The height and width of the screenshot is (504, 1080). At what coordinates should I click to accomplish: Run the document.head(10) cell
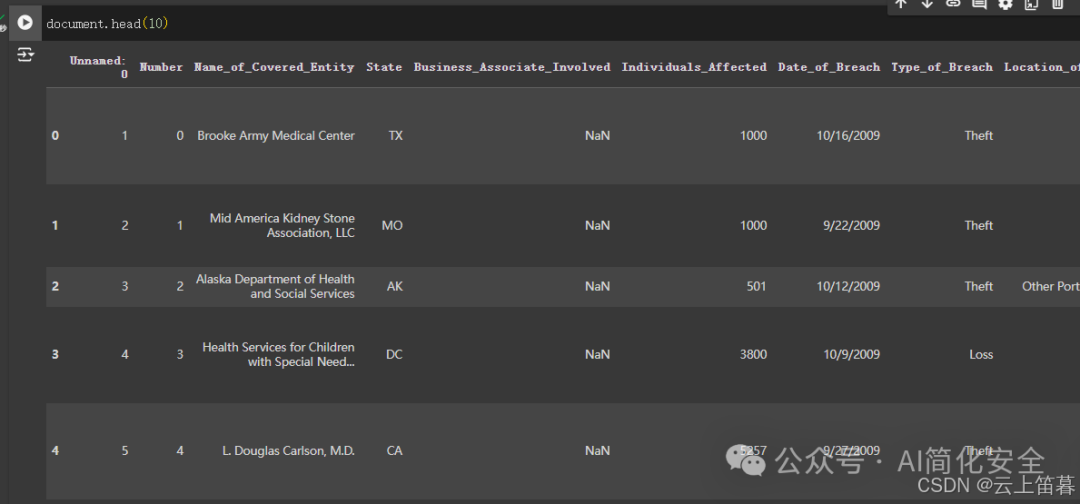[25, 23]
